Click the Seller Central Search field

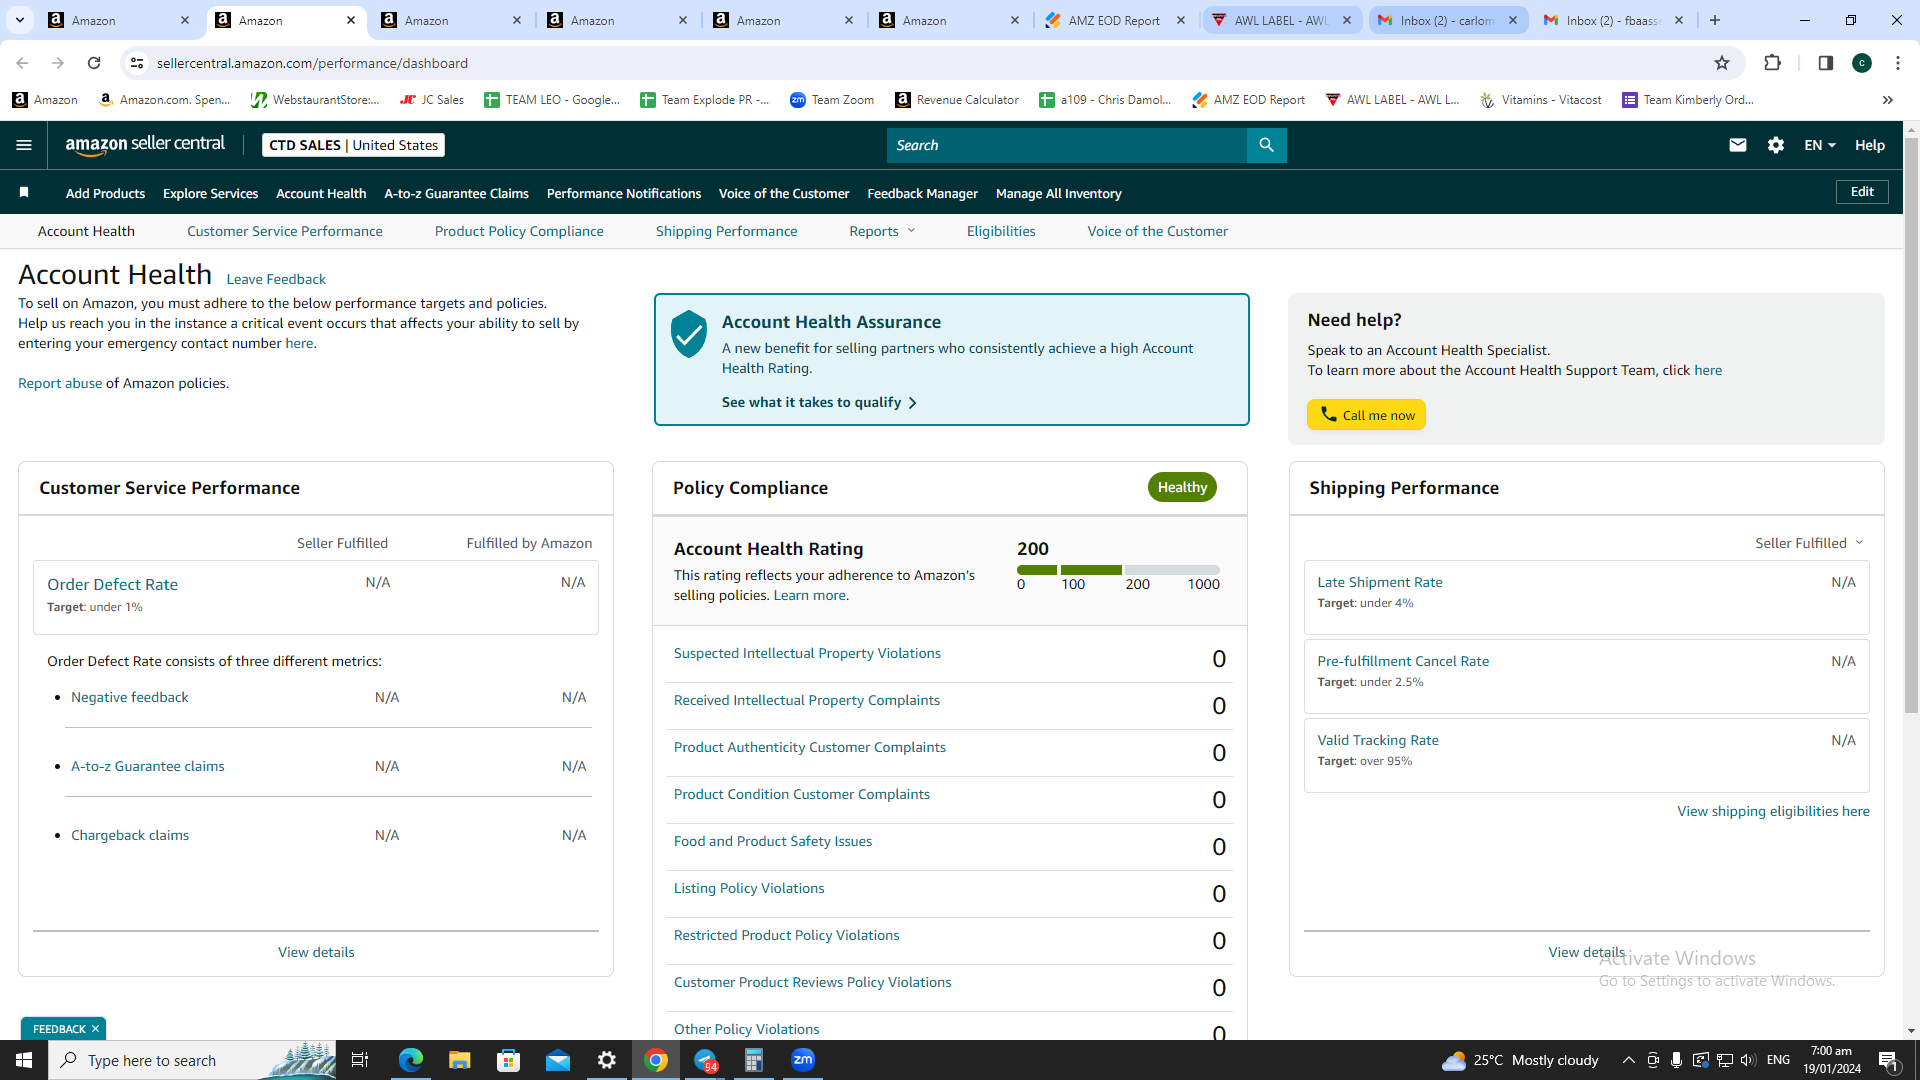point(1067,145)
